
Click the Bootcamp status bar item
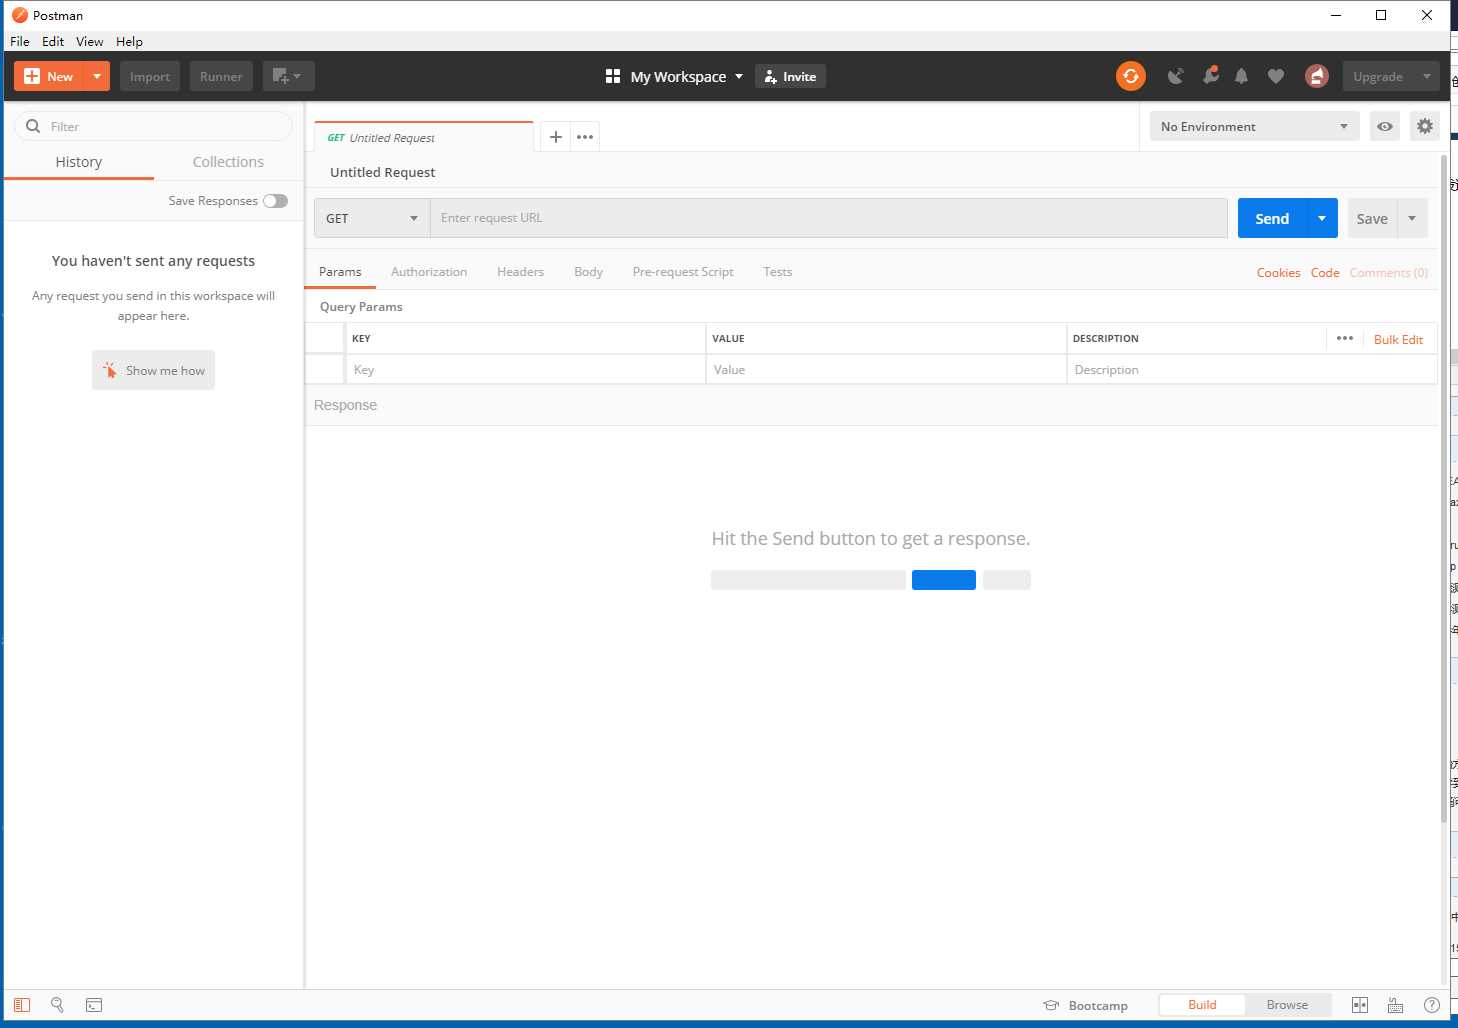point(1086,1005)
